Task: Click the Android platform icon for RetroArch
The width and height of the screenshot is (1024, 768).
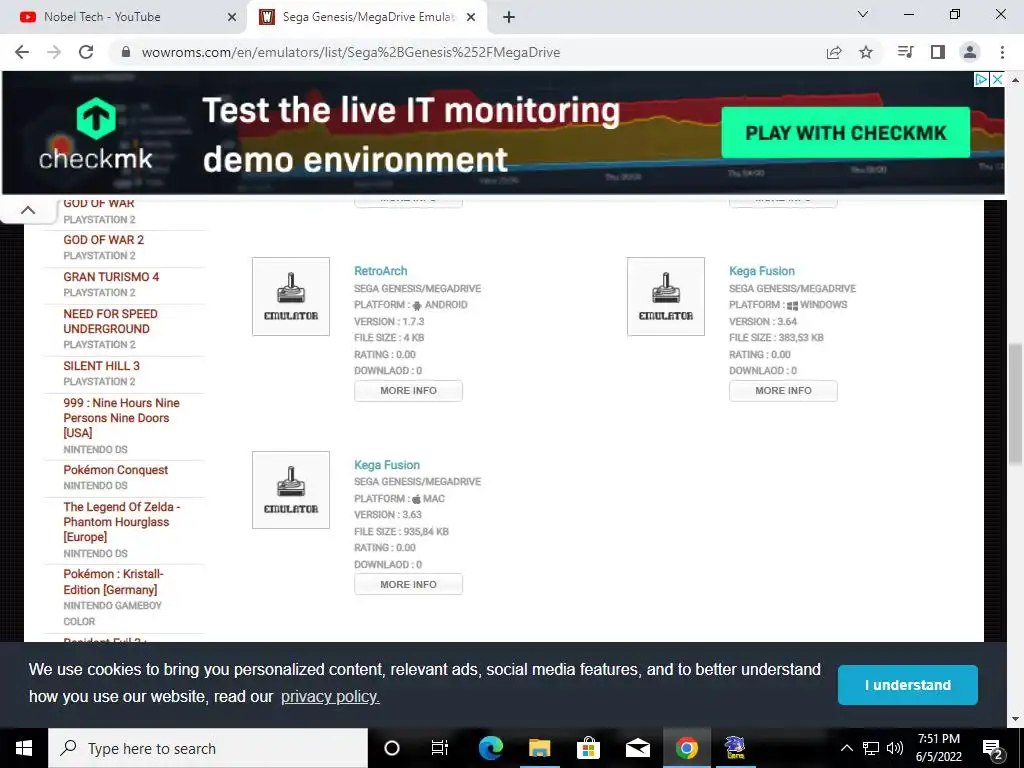Action: pyautogui.click(x=417, y=305)
